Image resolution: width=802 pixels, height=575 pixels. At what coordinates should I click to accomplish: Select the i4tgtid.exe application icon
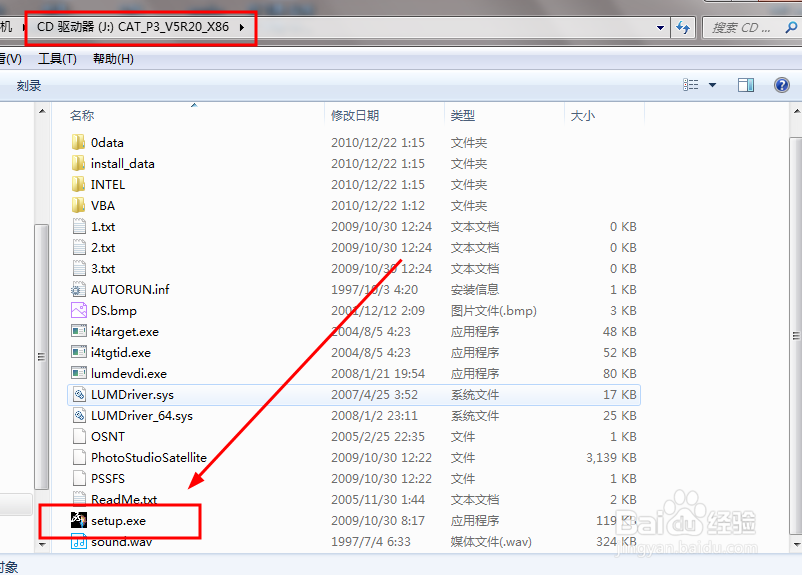[79, 352]
